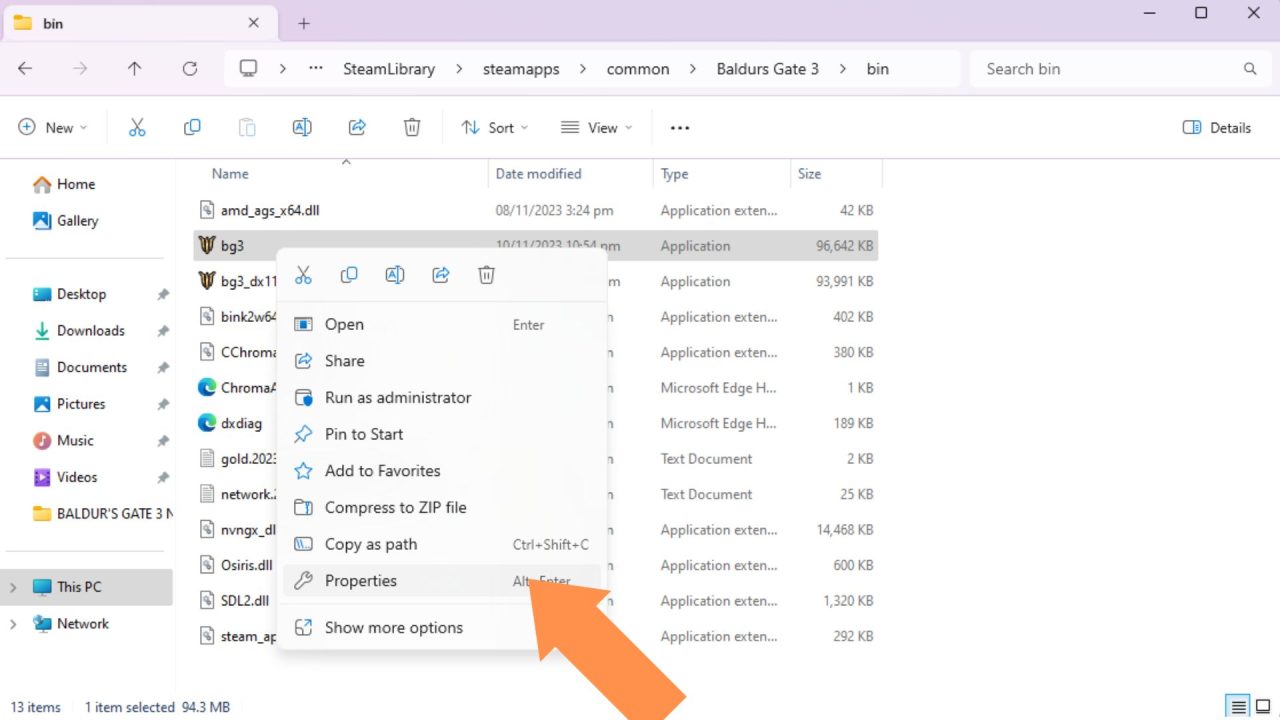The width and height of the screenshot is (1280, 720).
Task: Choose Run as administrator
Action: pyautogui.click(x=442, y=398)
